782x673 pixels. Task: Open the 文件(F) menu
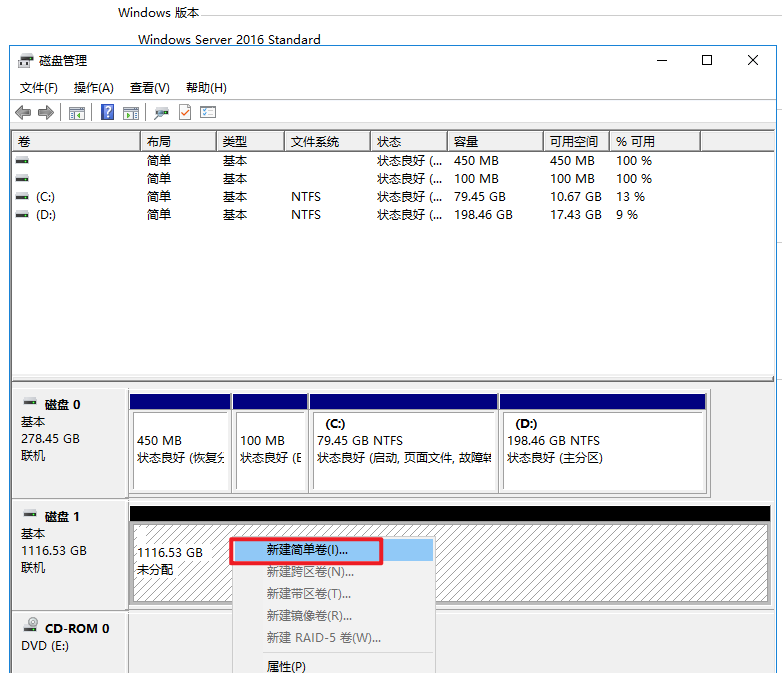[x=39, y=88]
